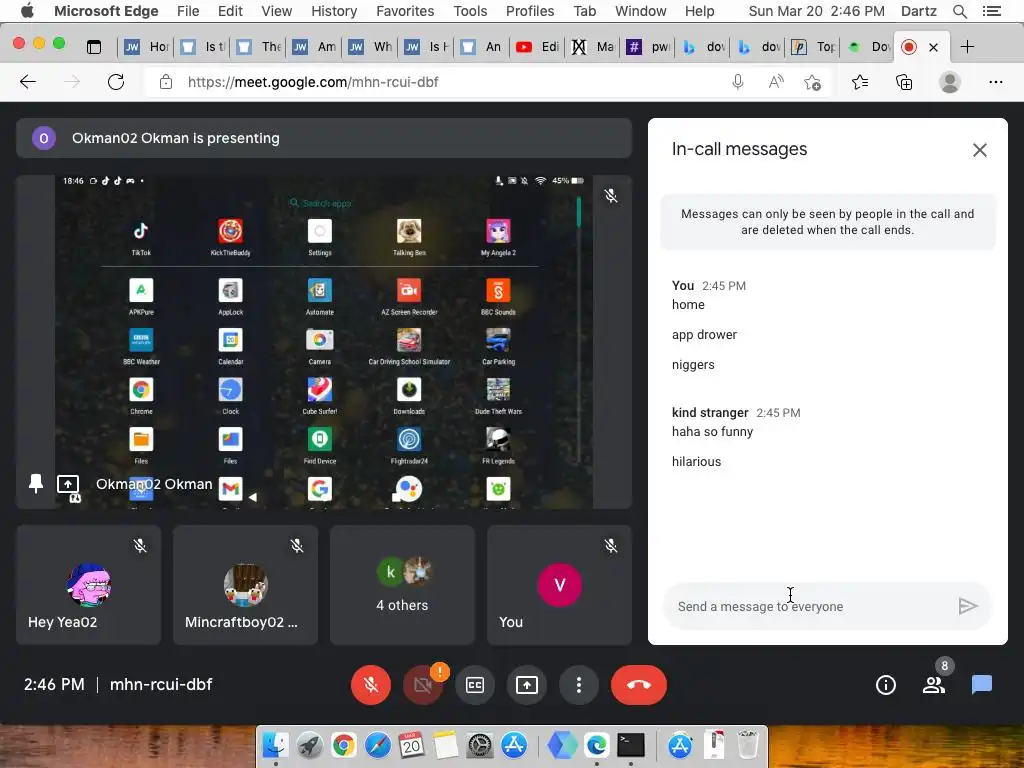Open the Meeting details info icon
This screenshot has height=768, width=1024.
pos(886,684)
